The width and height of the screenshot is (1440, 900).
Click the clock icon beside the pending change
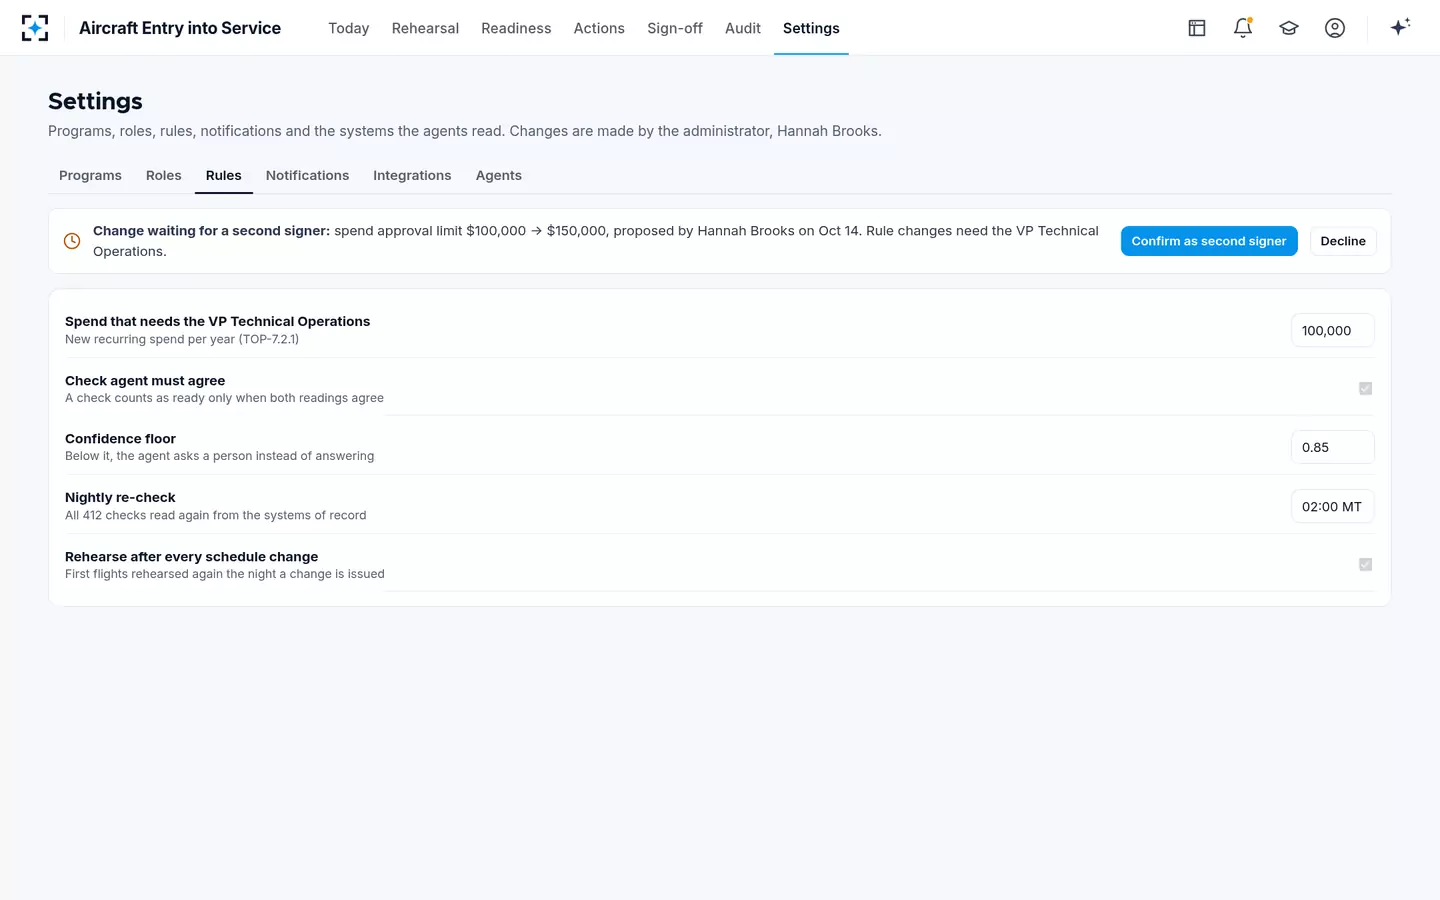point(72,241)
